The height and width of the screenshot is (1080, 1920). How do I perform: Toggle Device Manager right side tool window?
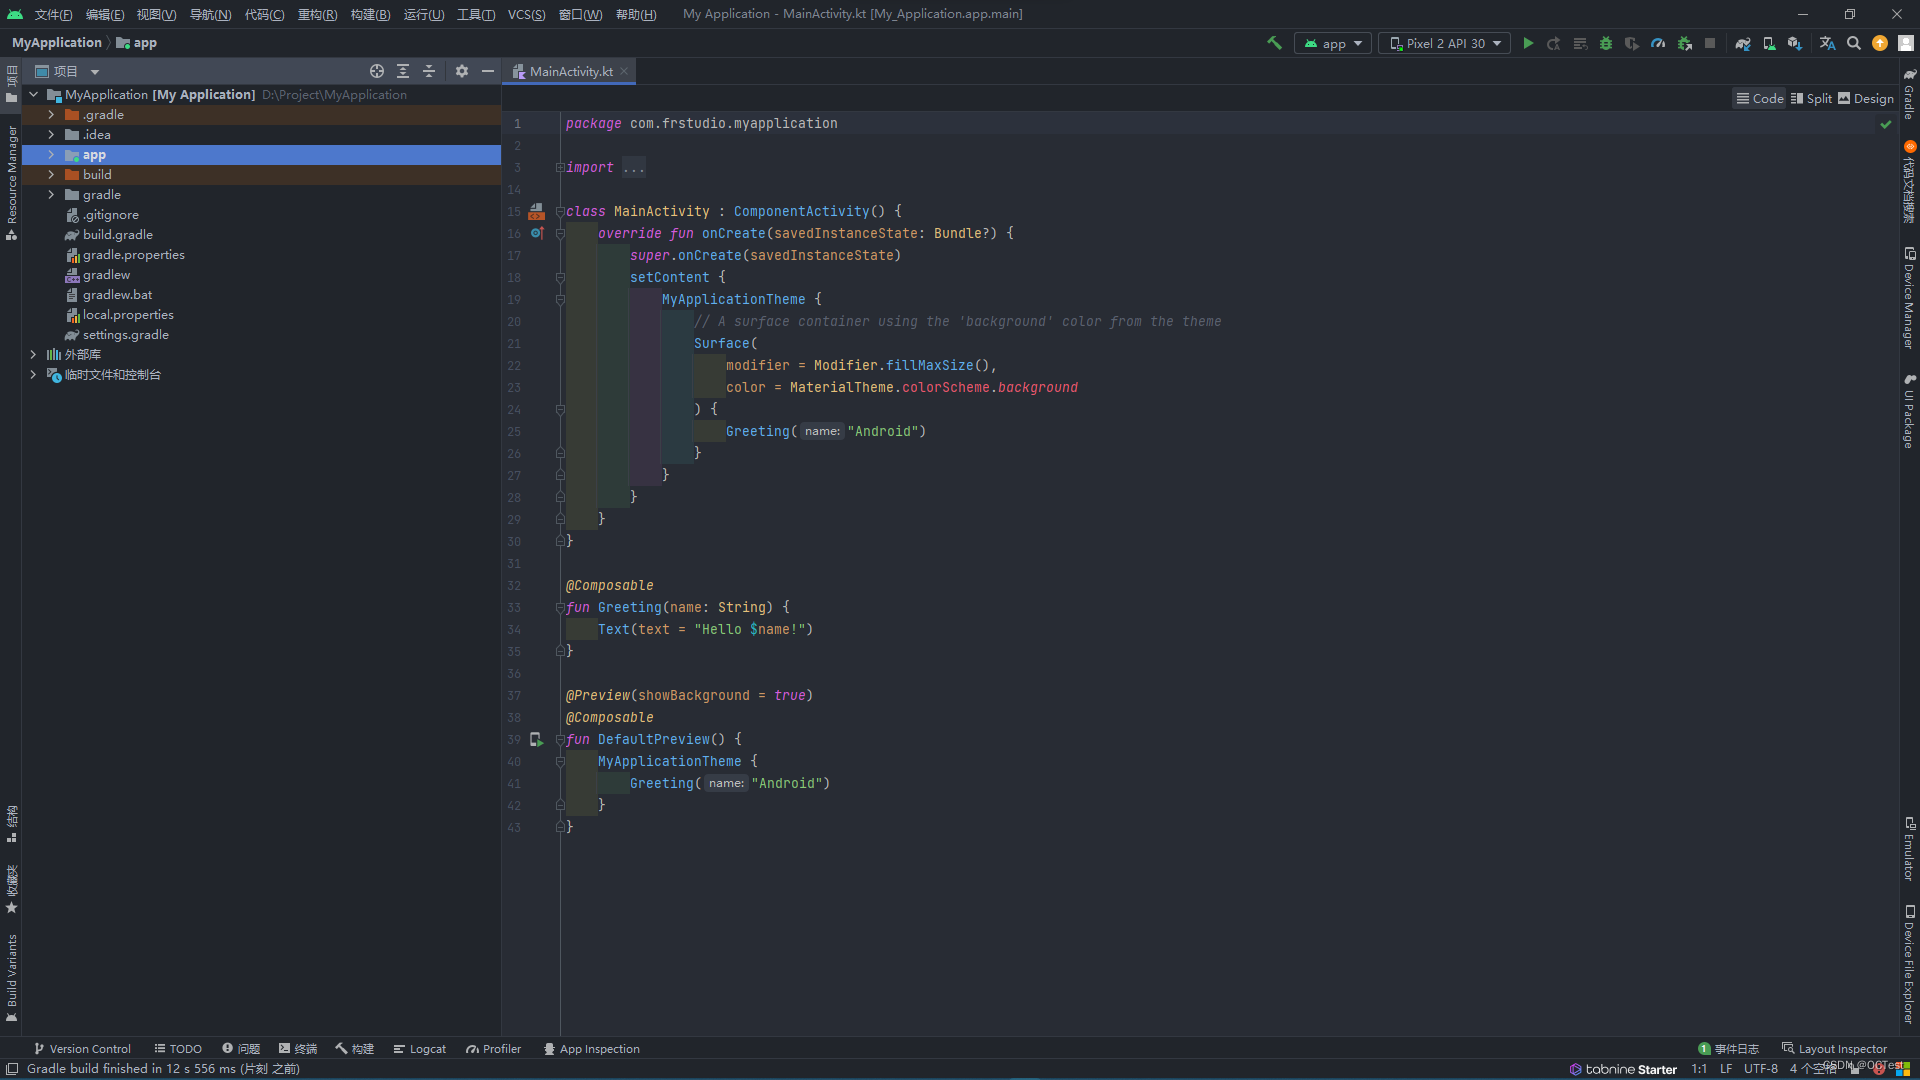[x=1909, y=297]
